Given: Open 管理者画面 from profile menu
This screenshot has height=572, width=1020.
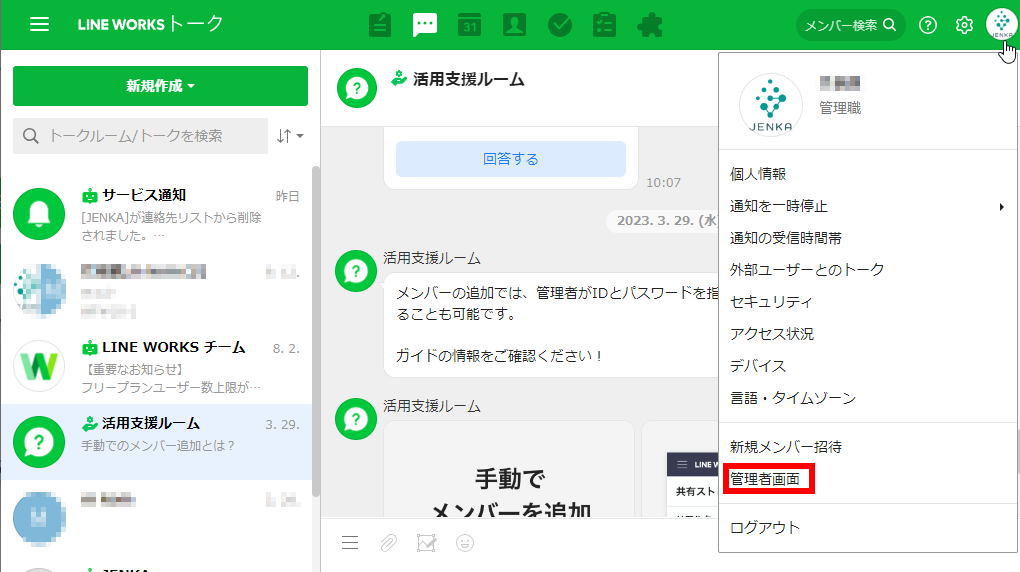Looking at the screenshot, I should [765, 479].
